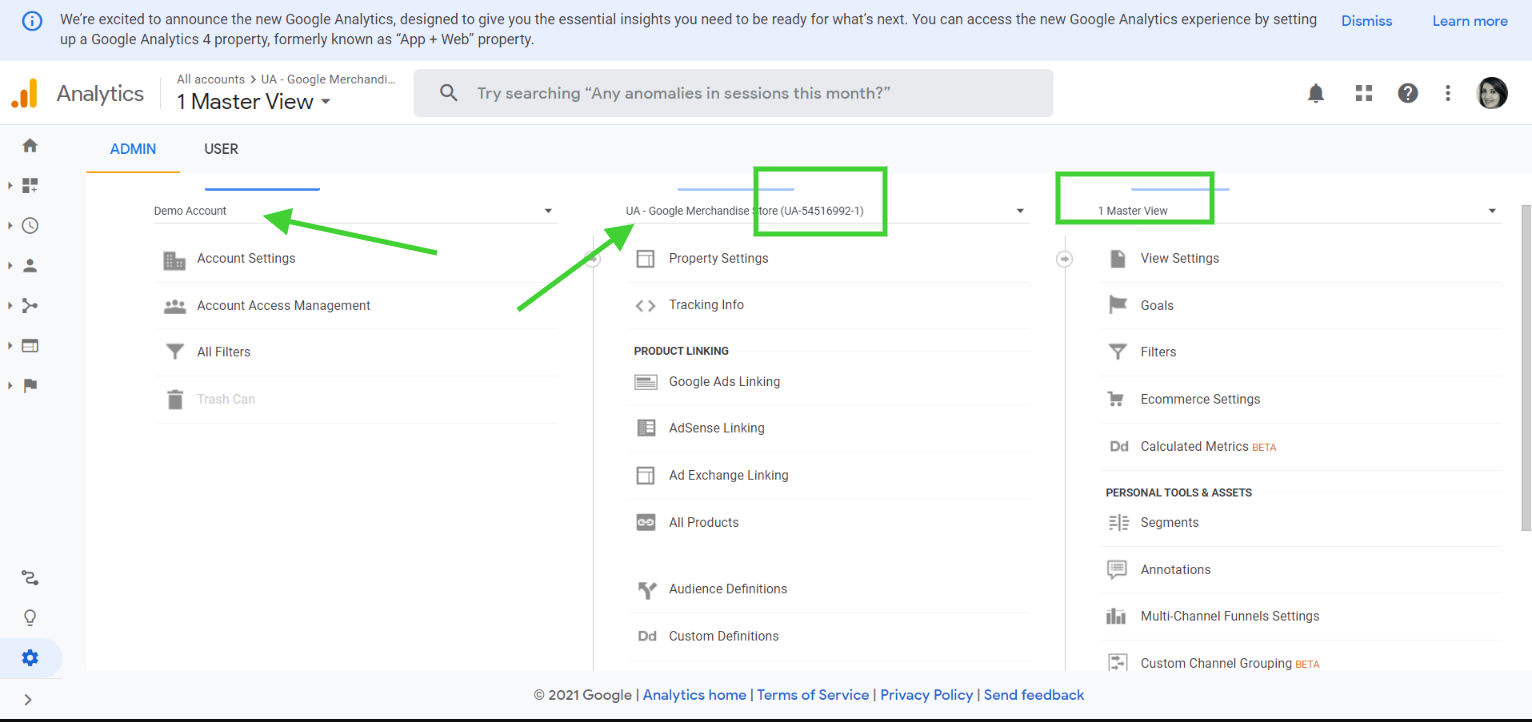This screenshot has width=1532, height=722.
Task: Click the search magnifier icon
Action: click(449, 93)
